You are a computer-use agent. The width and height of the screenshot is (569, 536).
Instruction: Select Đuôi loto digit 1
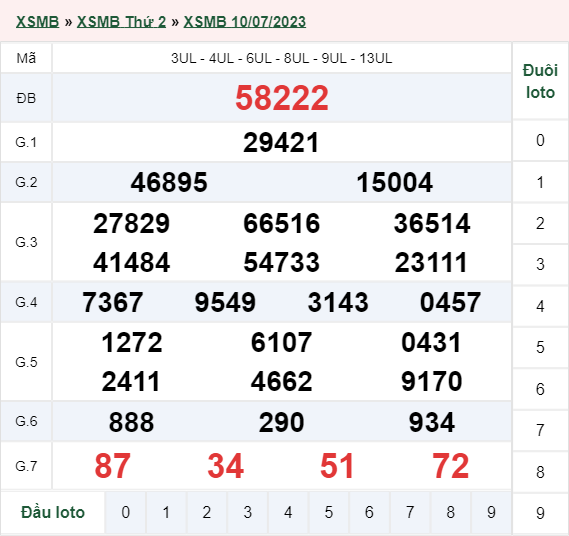point(540,182)
